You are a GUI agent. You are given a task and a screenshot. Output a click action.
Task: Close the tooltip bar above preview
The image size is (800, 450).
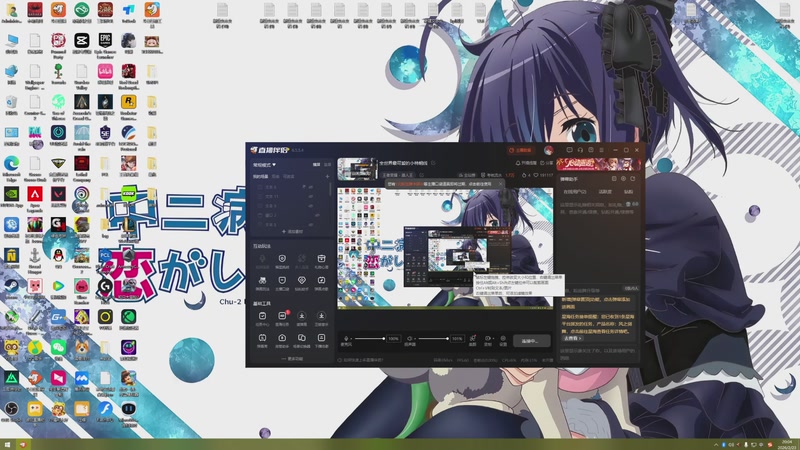500,184
